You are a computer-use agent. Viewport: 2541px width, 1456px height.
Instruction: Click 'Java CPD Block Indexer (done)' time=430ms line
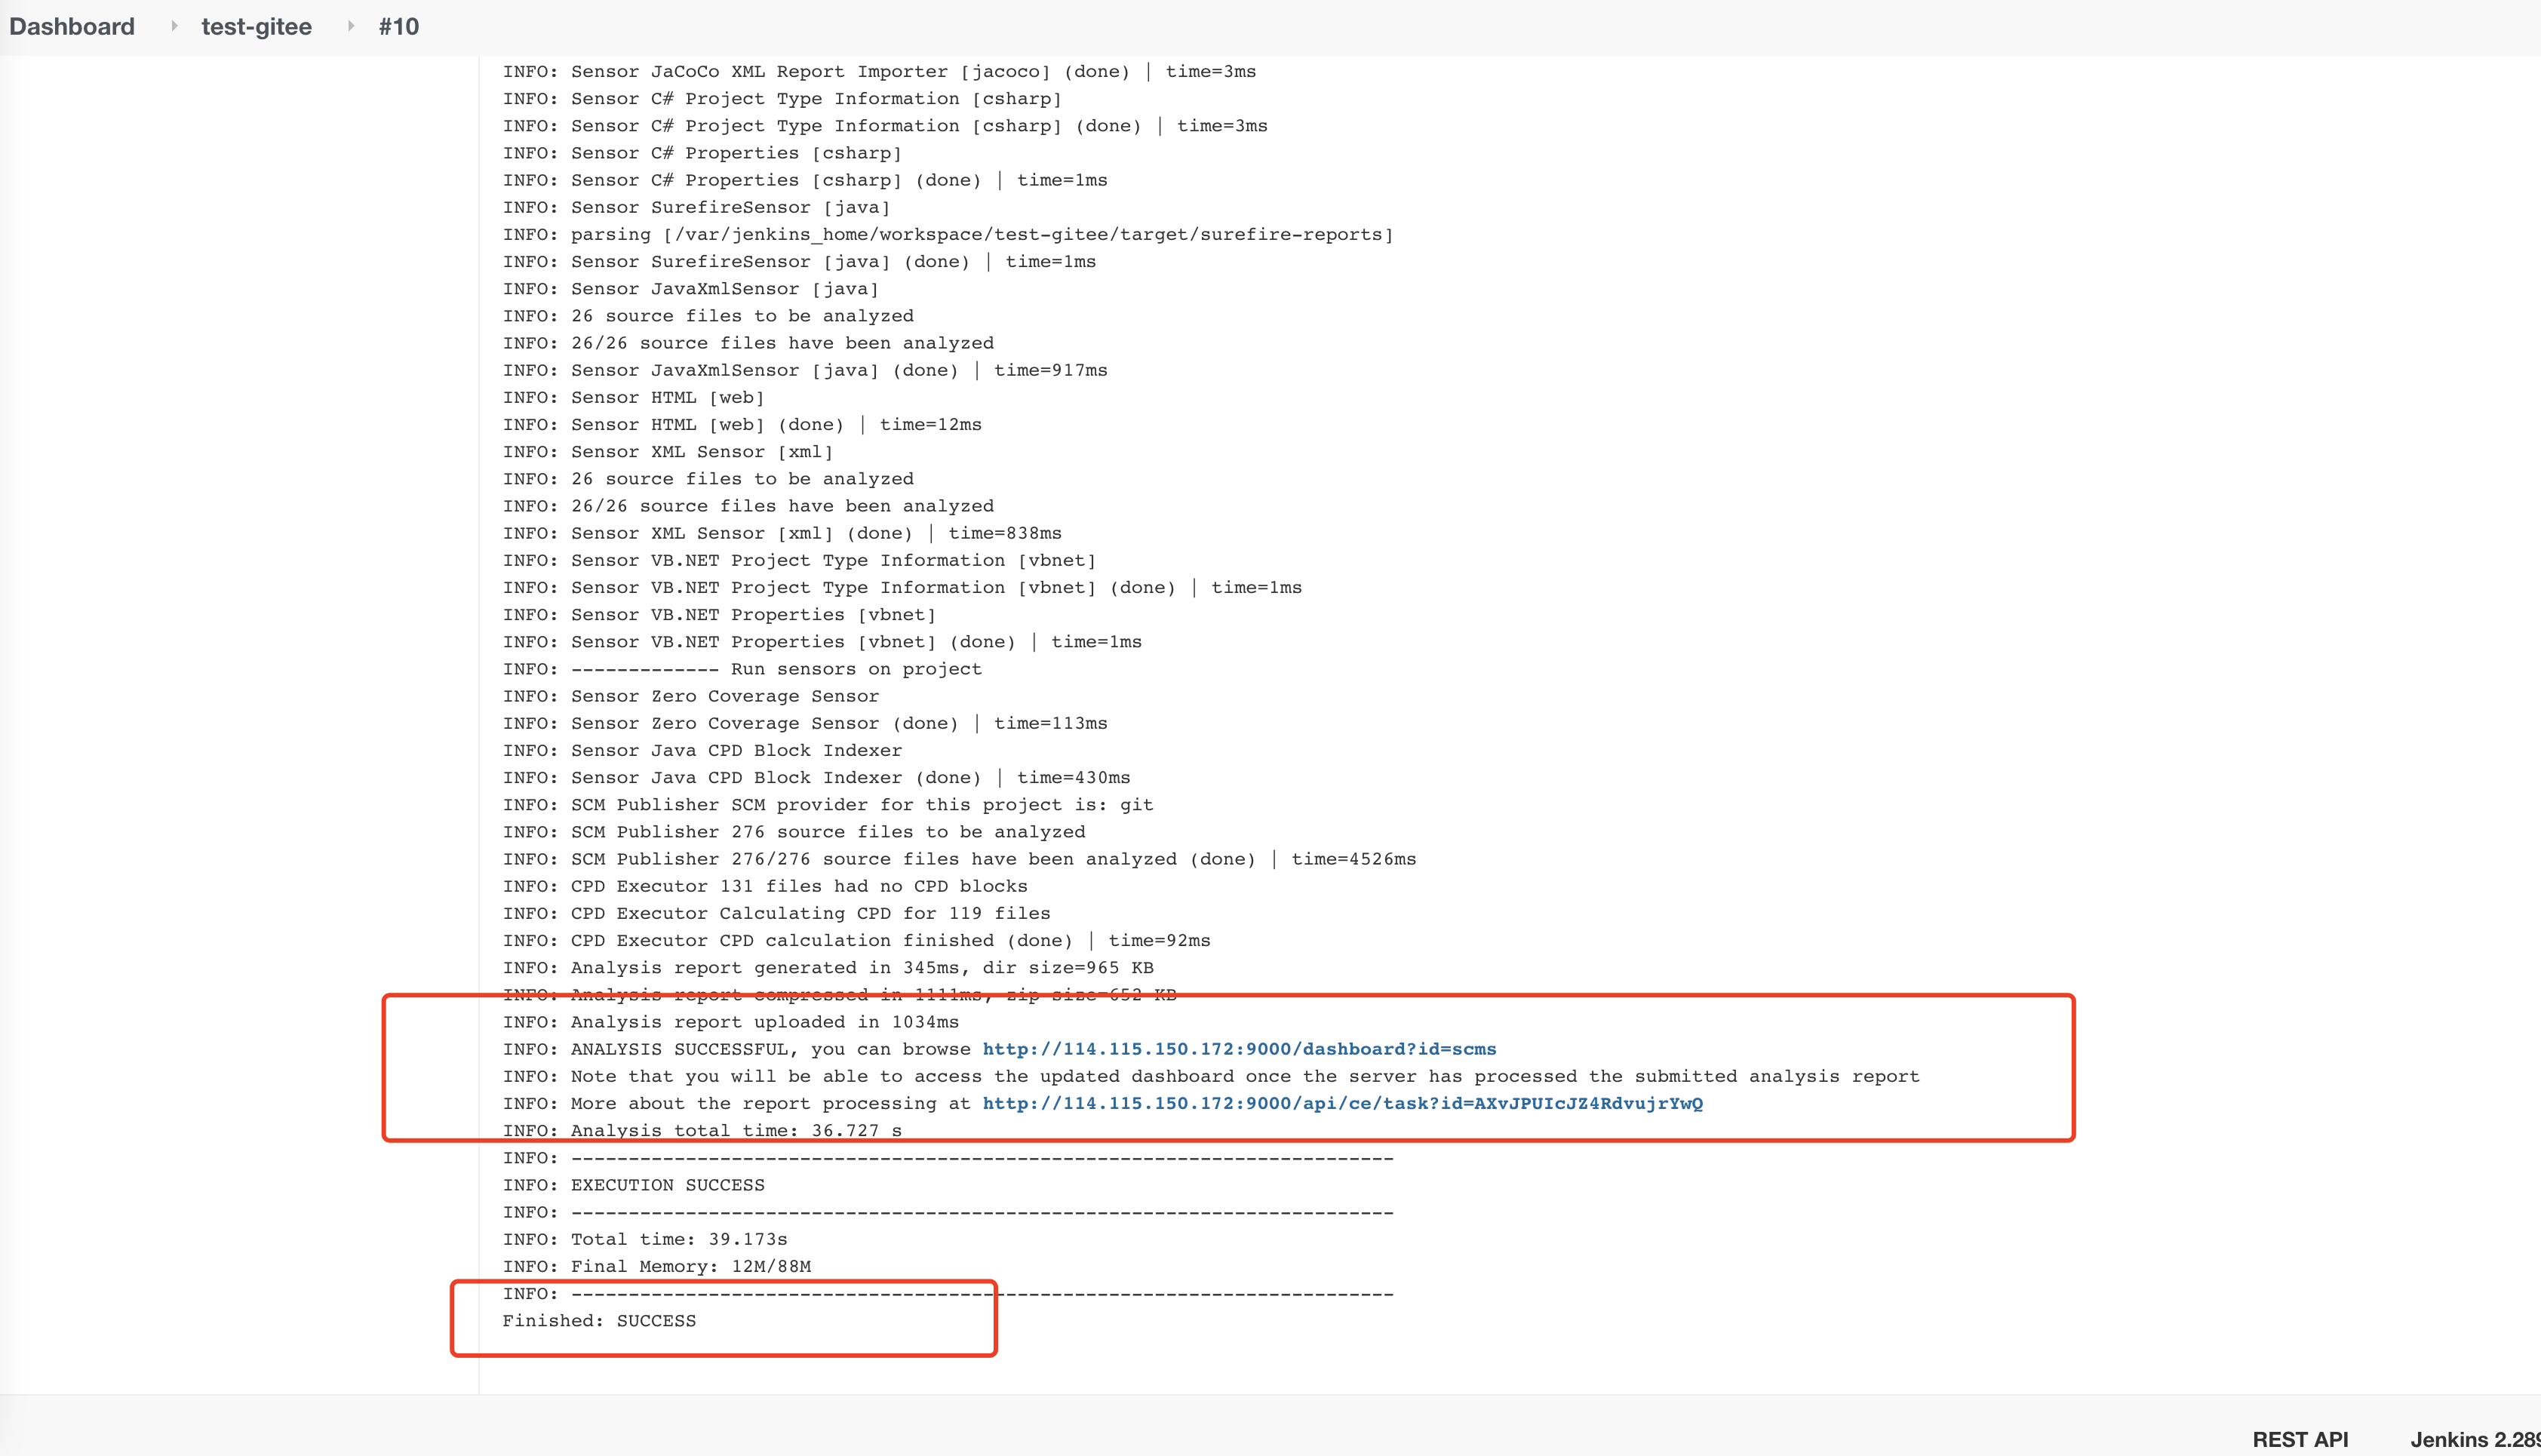point(817,777)
